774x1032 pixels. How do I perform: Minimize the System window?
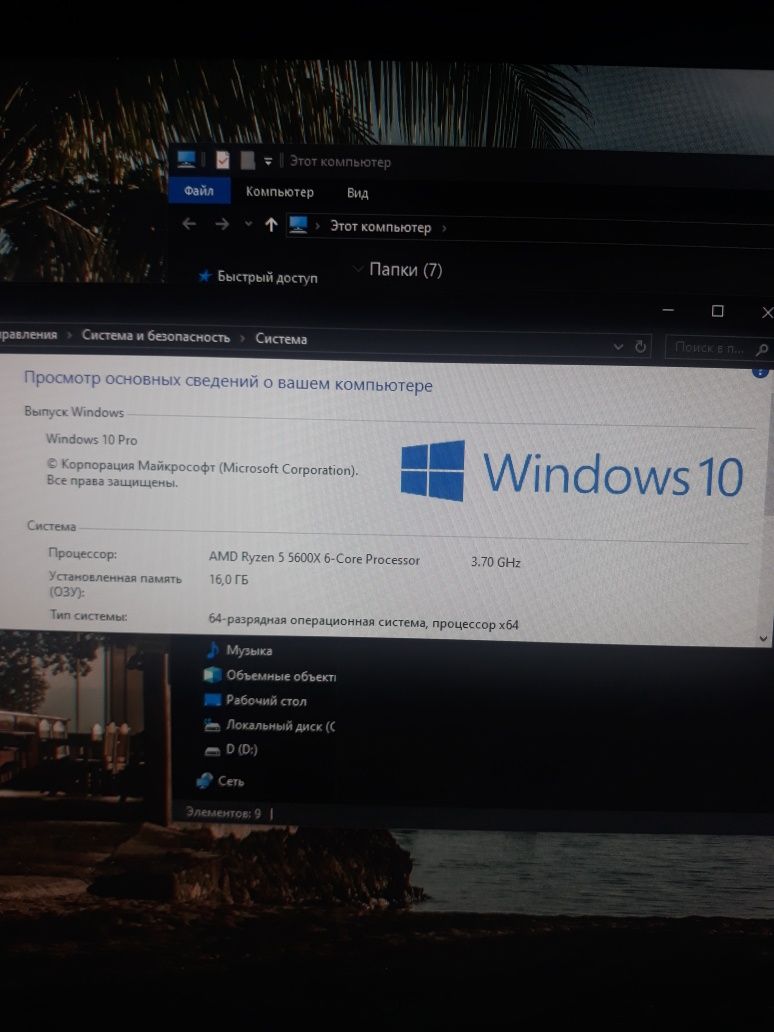tap(668, 309)
